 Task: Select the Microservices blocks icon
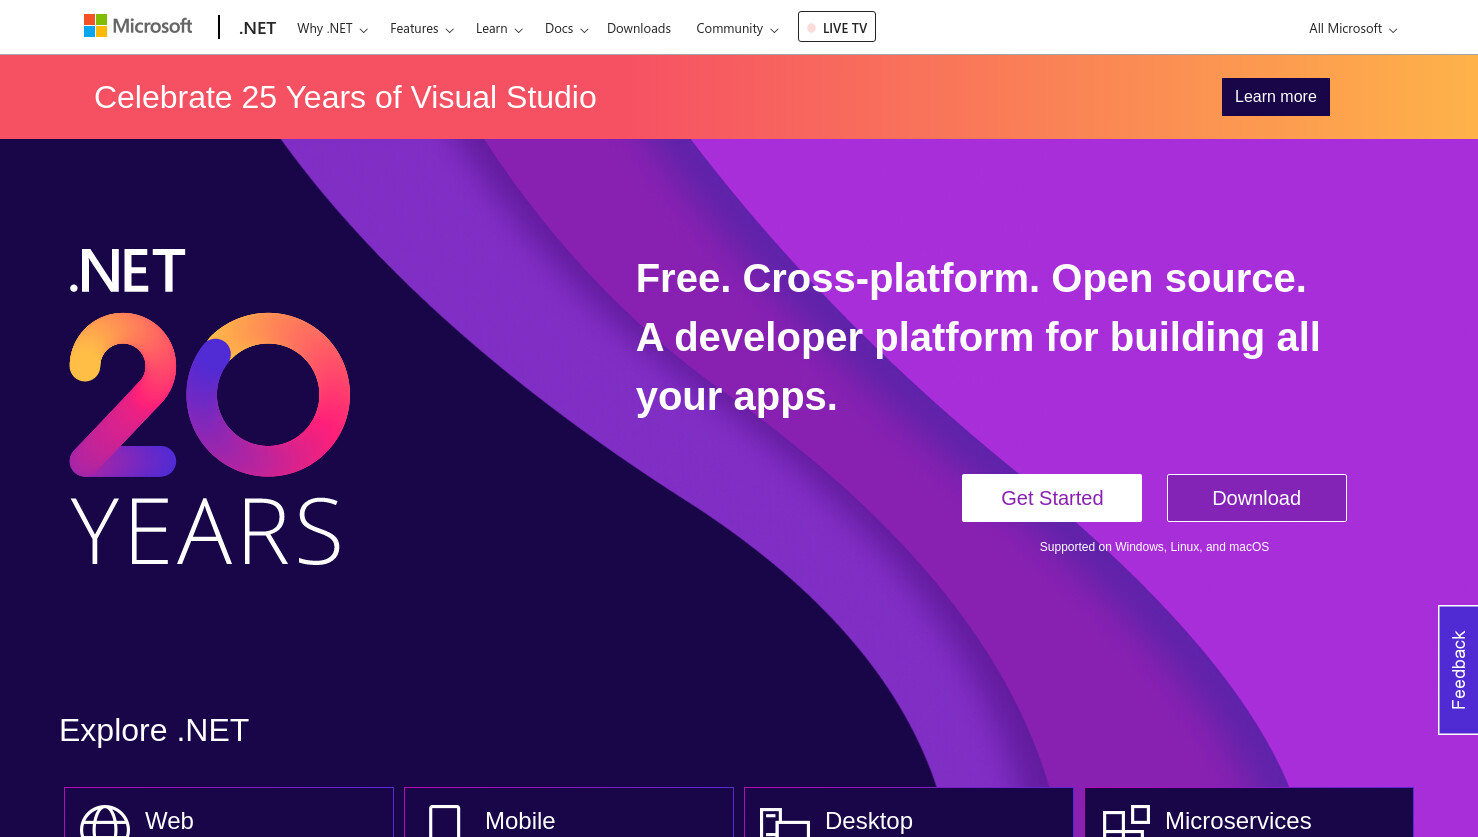pos(1126,821)
